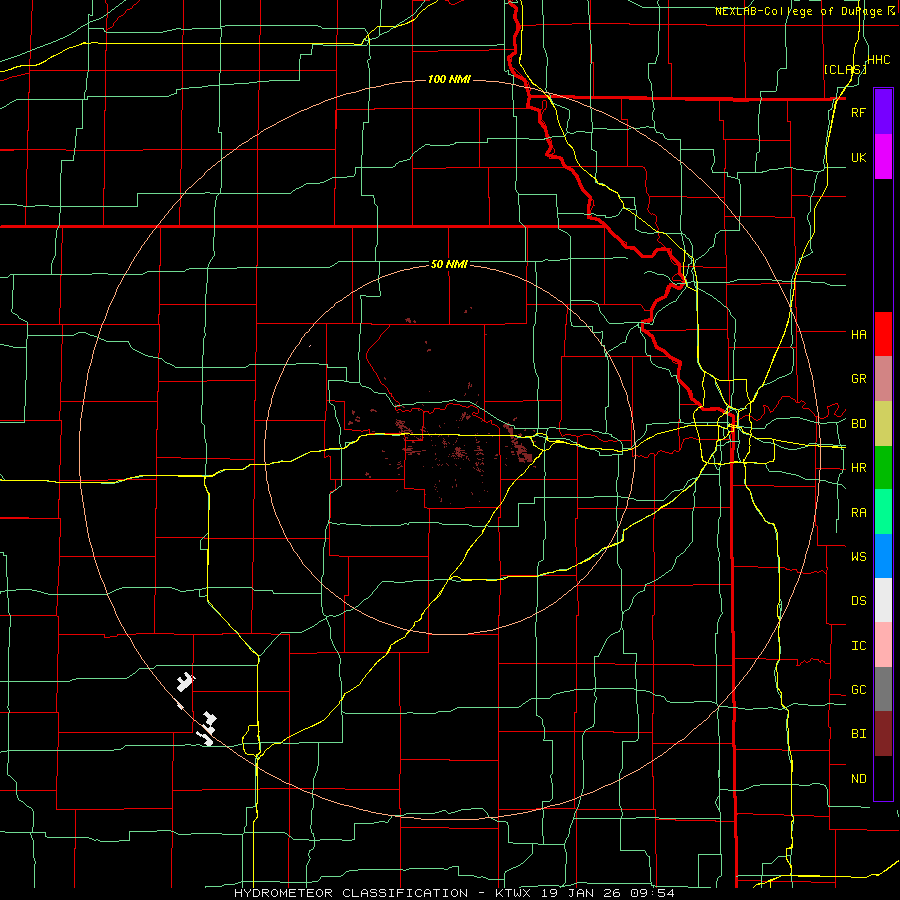Click the GC legend label
900x900 pixels.
(x=858, y=689)
